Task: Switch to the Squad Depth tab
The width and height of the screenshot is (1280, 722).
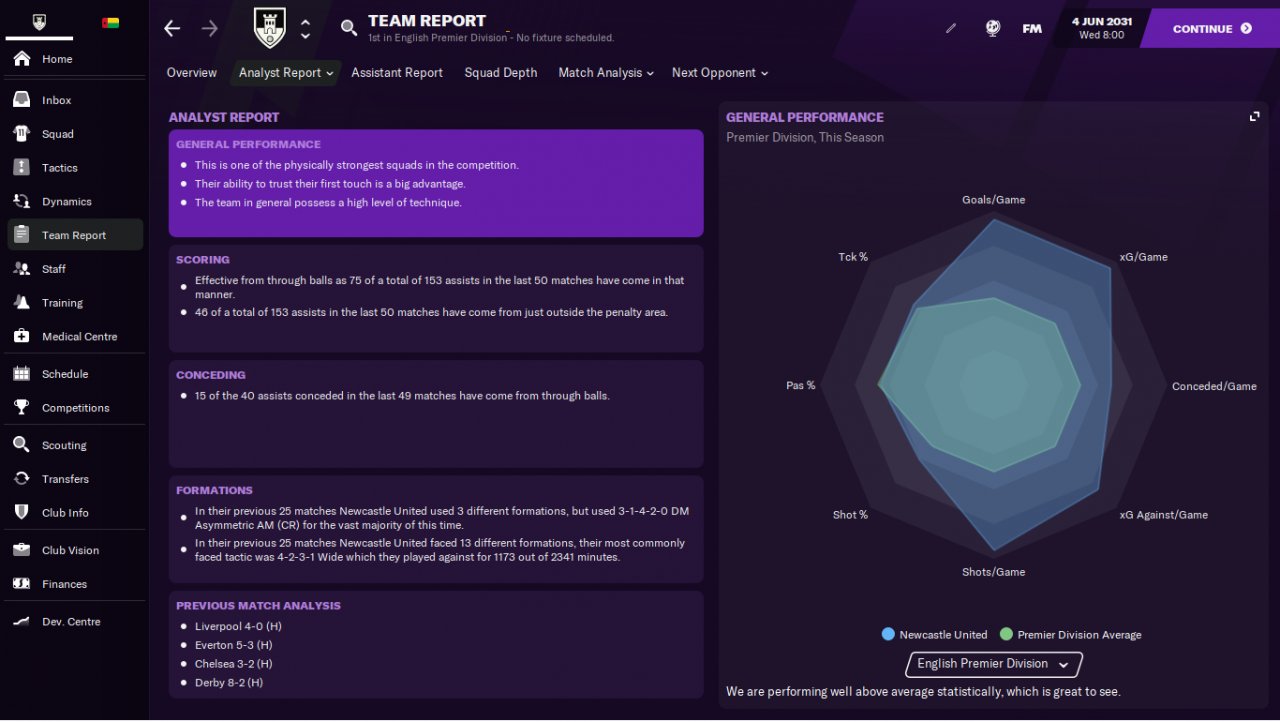Action: pos(501,73)
